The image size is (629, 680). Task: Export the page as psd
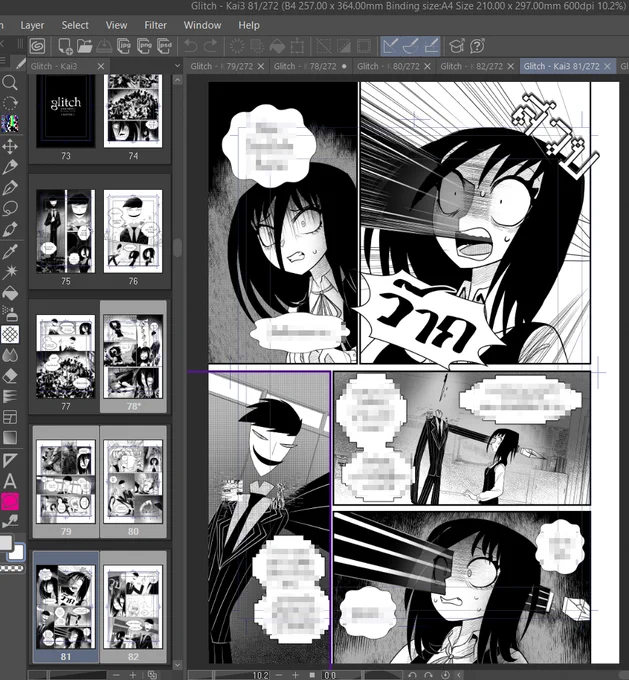(x=164, y=46)
